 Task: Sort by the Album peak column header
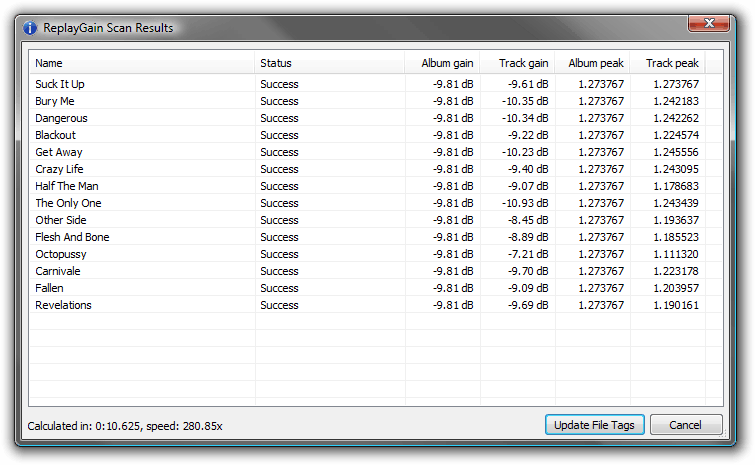click(592, 63)
